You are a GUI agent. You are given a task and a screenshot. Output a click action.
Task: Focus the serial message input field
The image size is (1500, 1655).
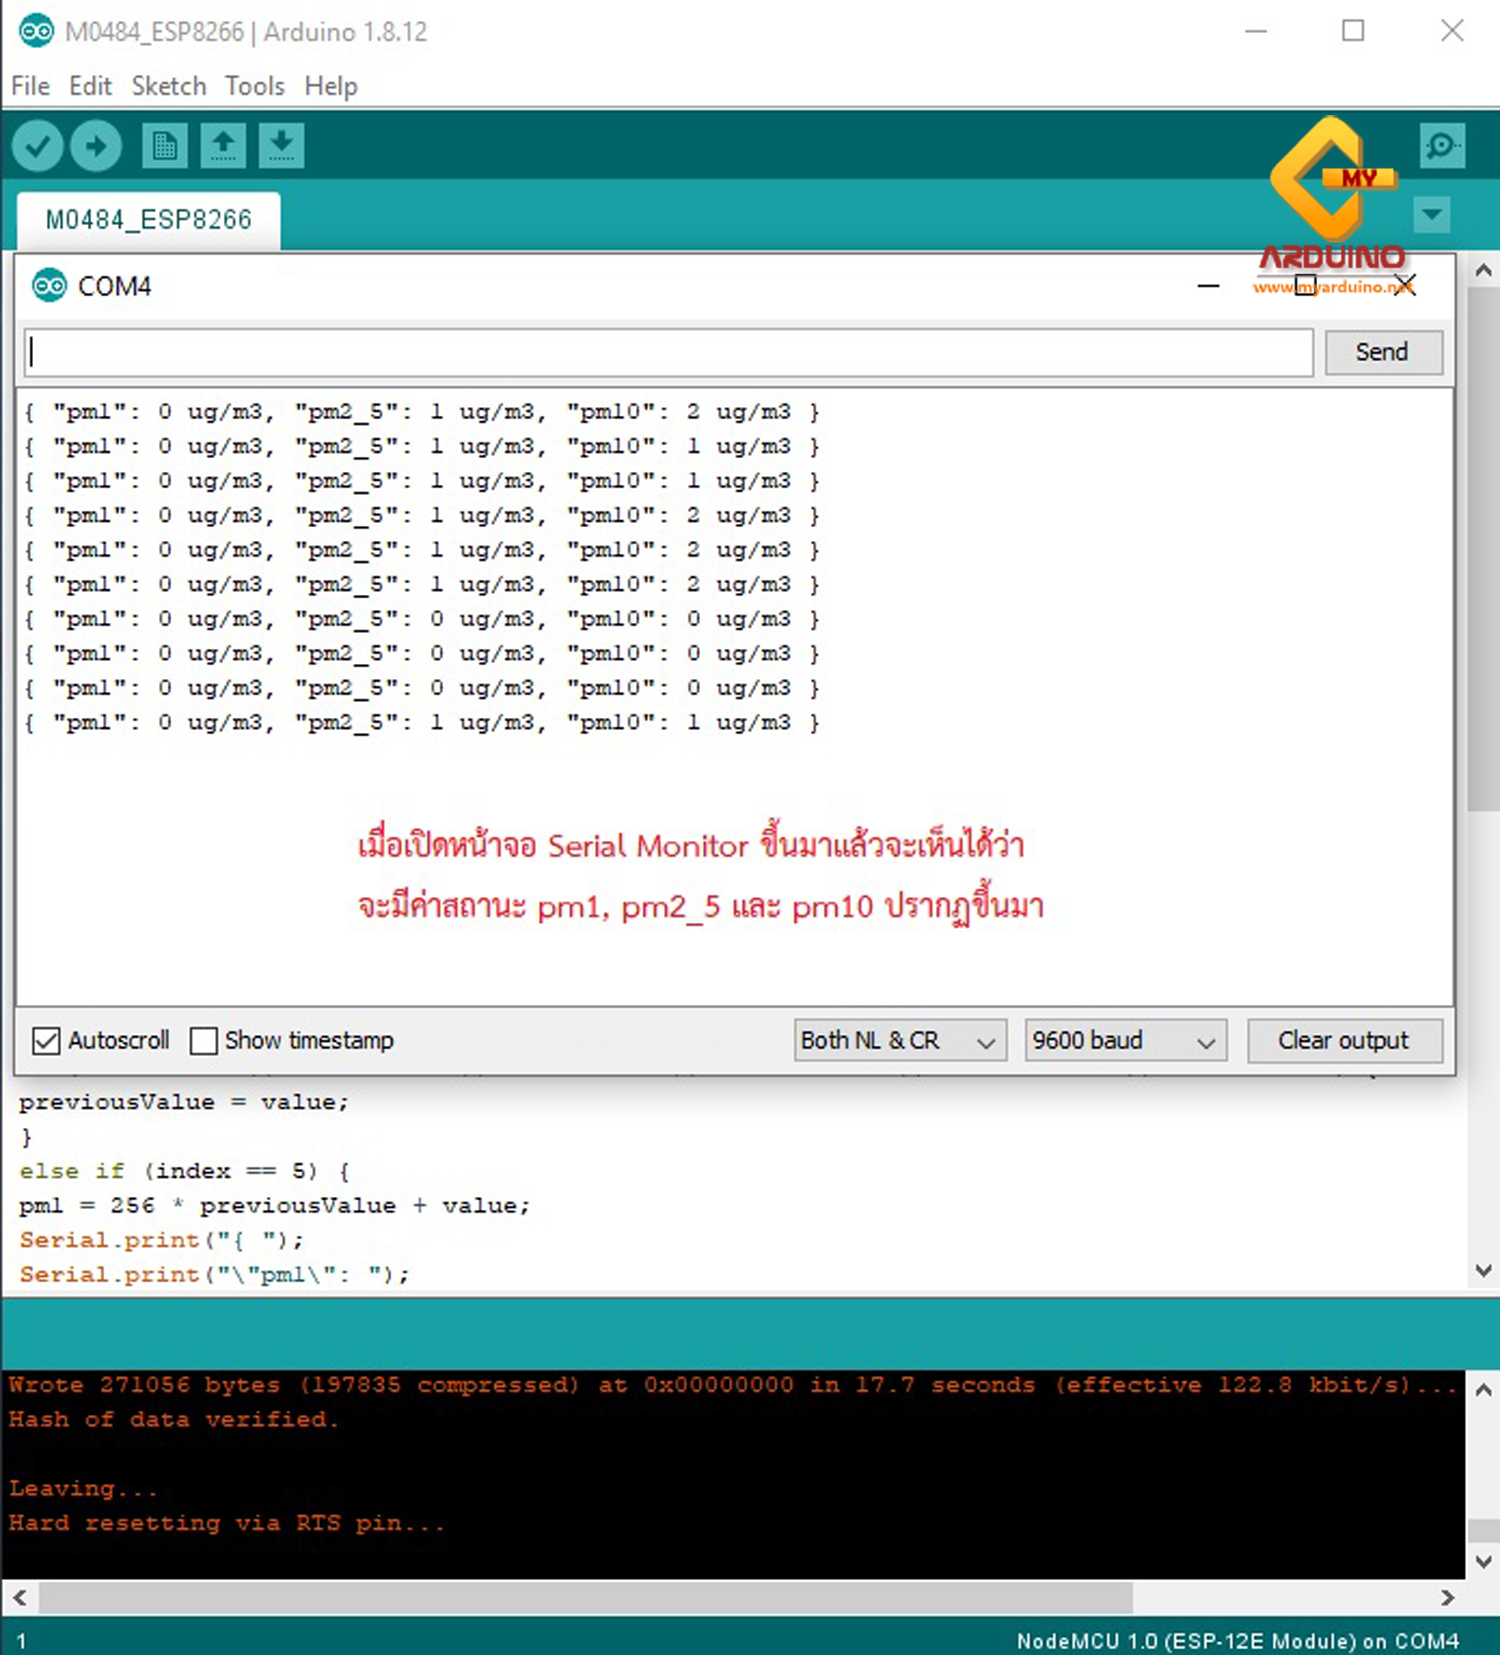click(x=668, y=353)
